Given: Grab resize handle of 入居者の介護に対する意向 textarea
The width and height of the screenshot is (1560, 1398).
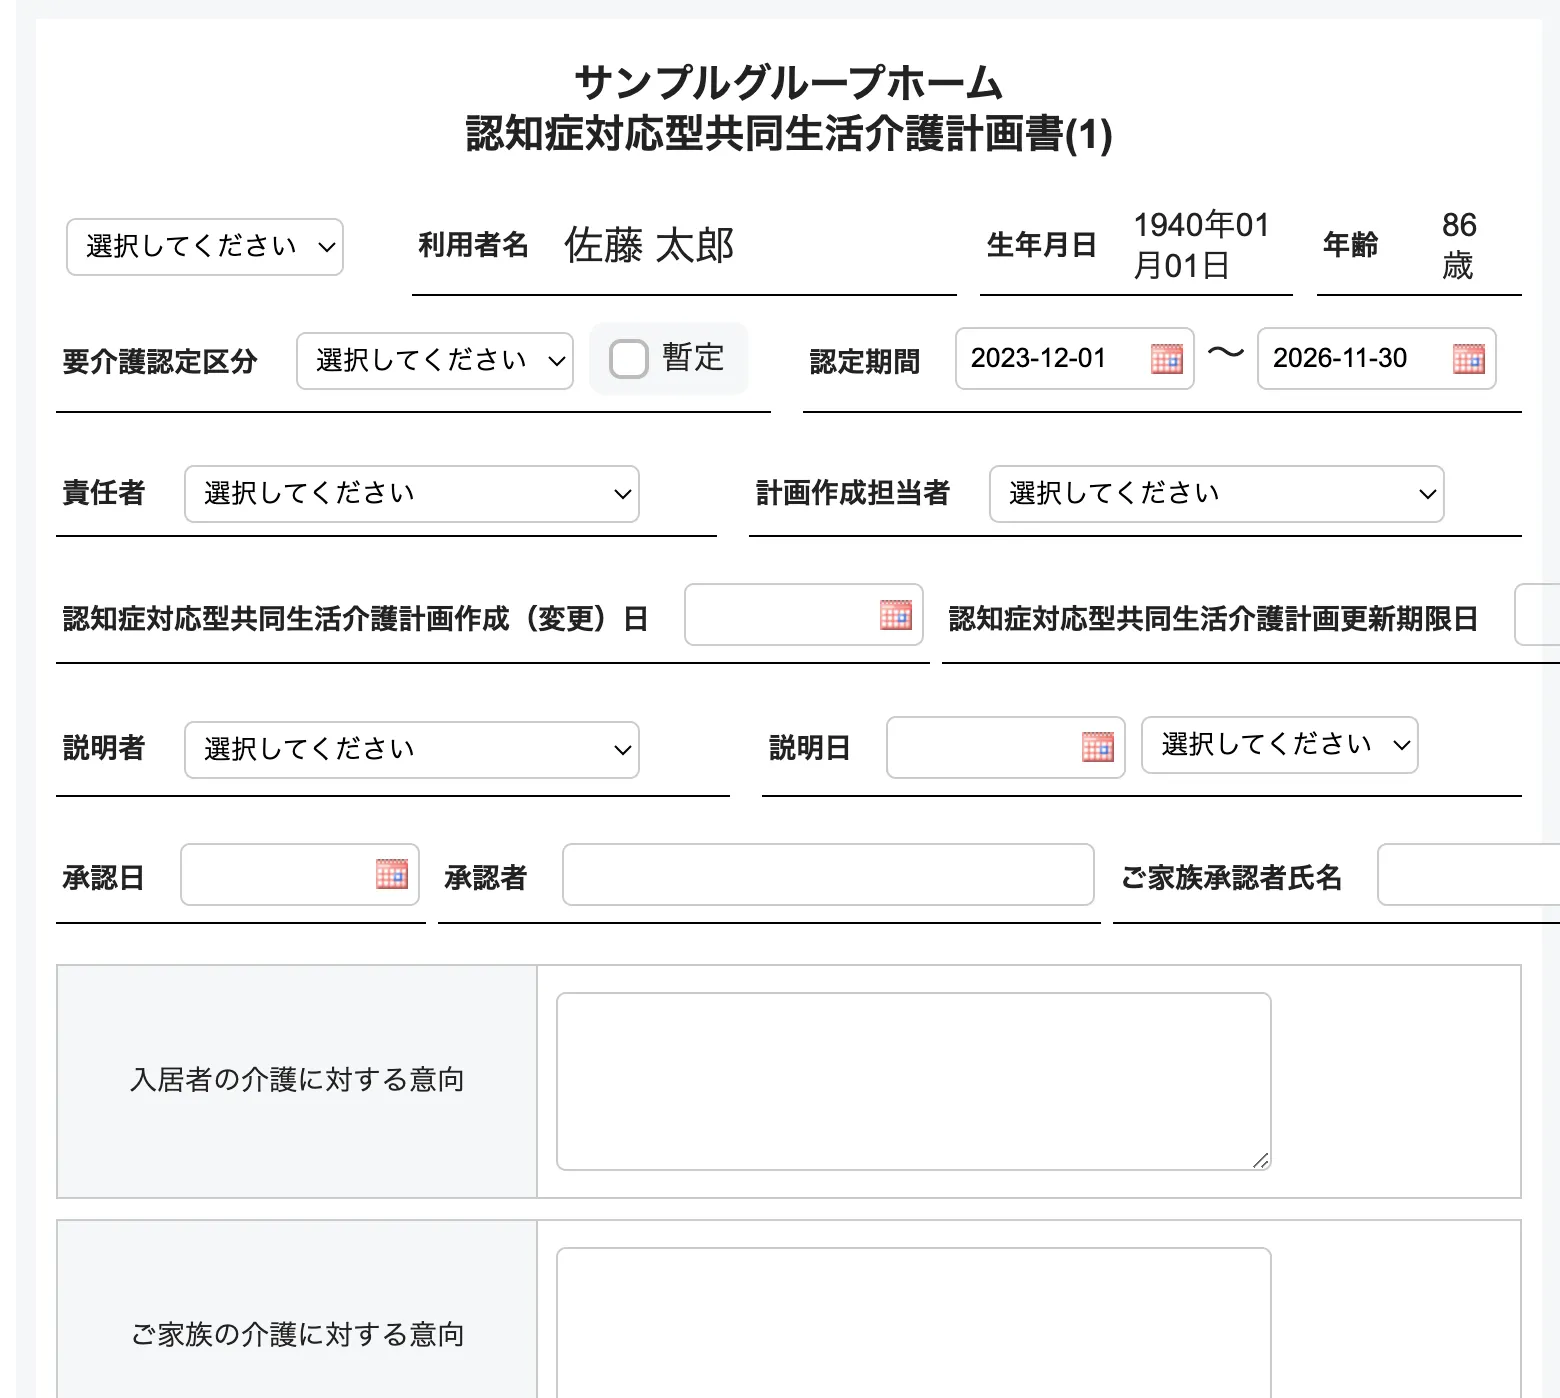Looking at the screenshot, I should 1261,1160.
